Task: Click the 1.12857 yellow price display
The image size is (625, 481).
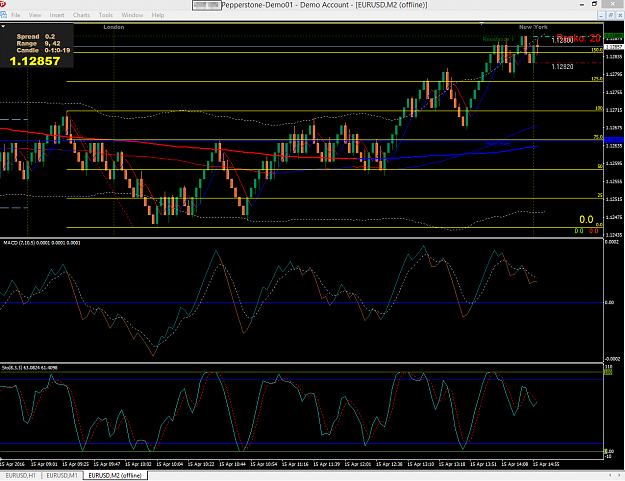Action: coord(35,61)
